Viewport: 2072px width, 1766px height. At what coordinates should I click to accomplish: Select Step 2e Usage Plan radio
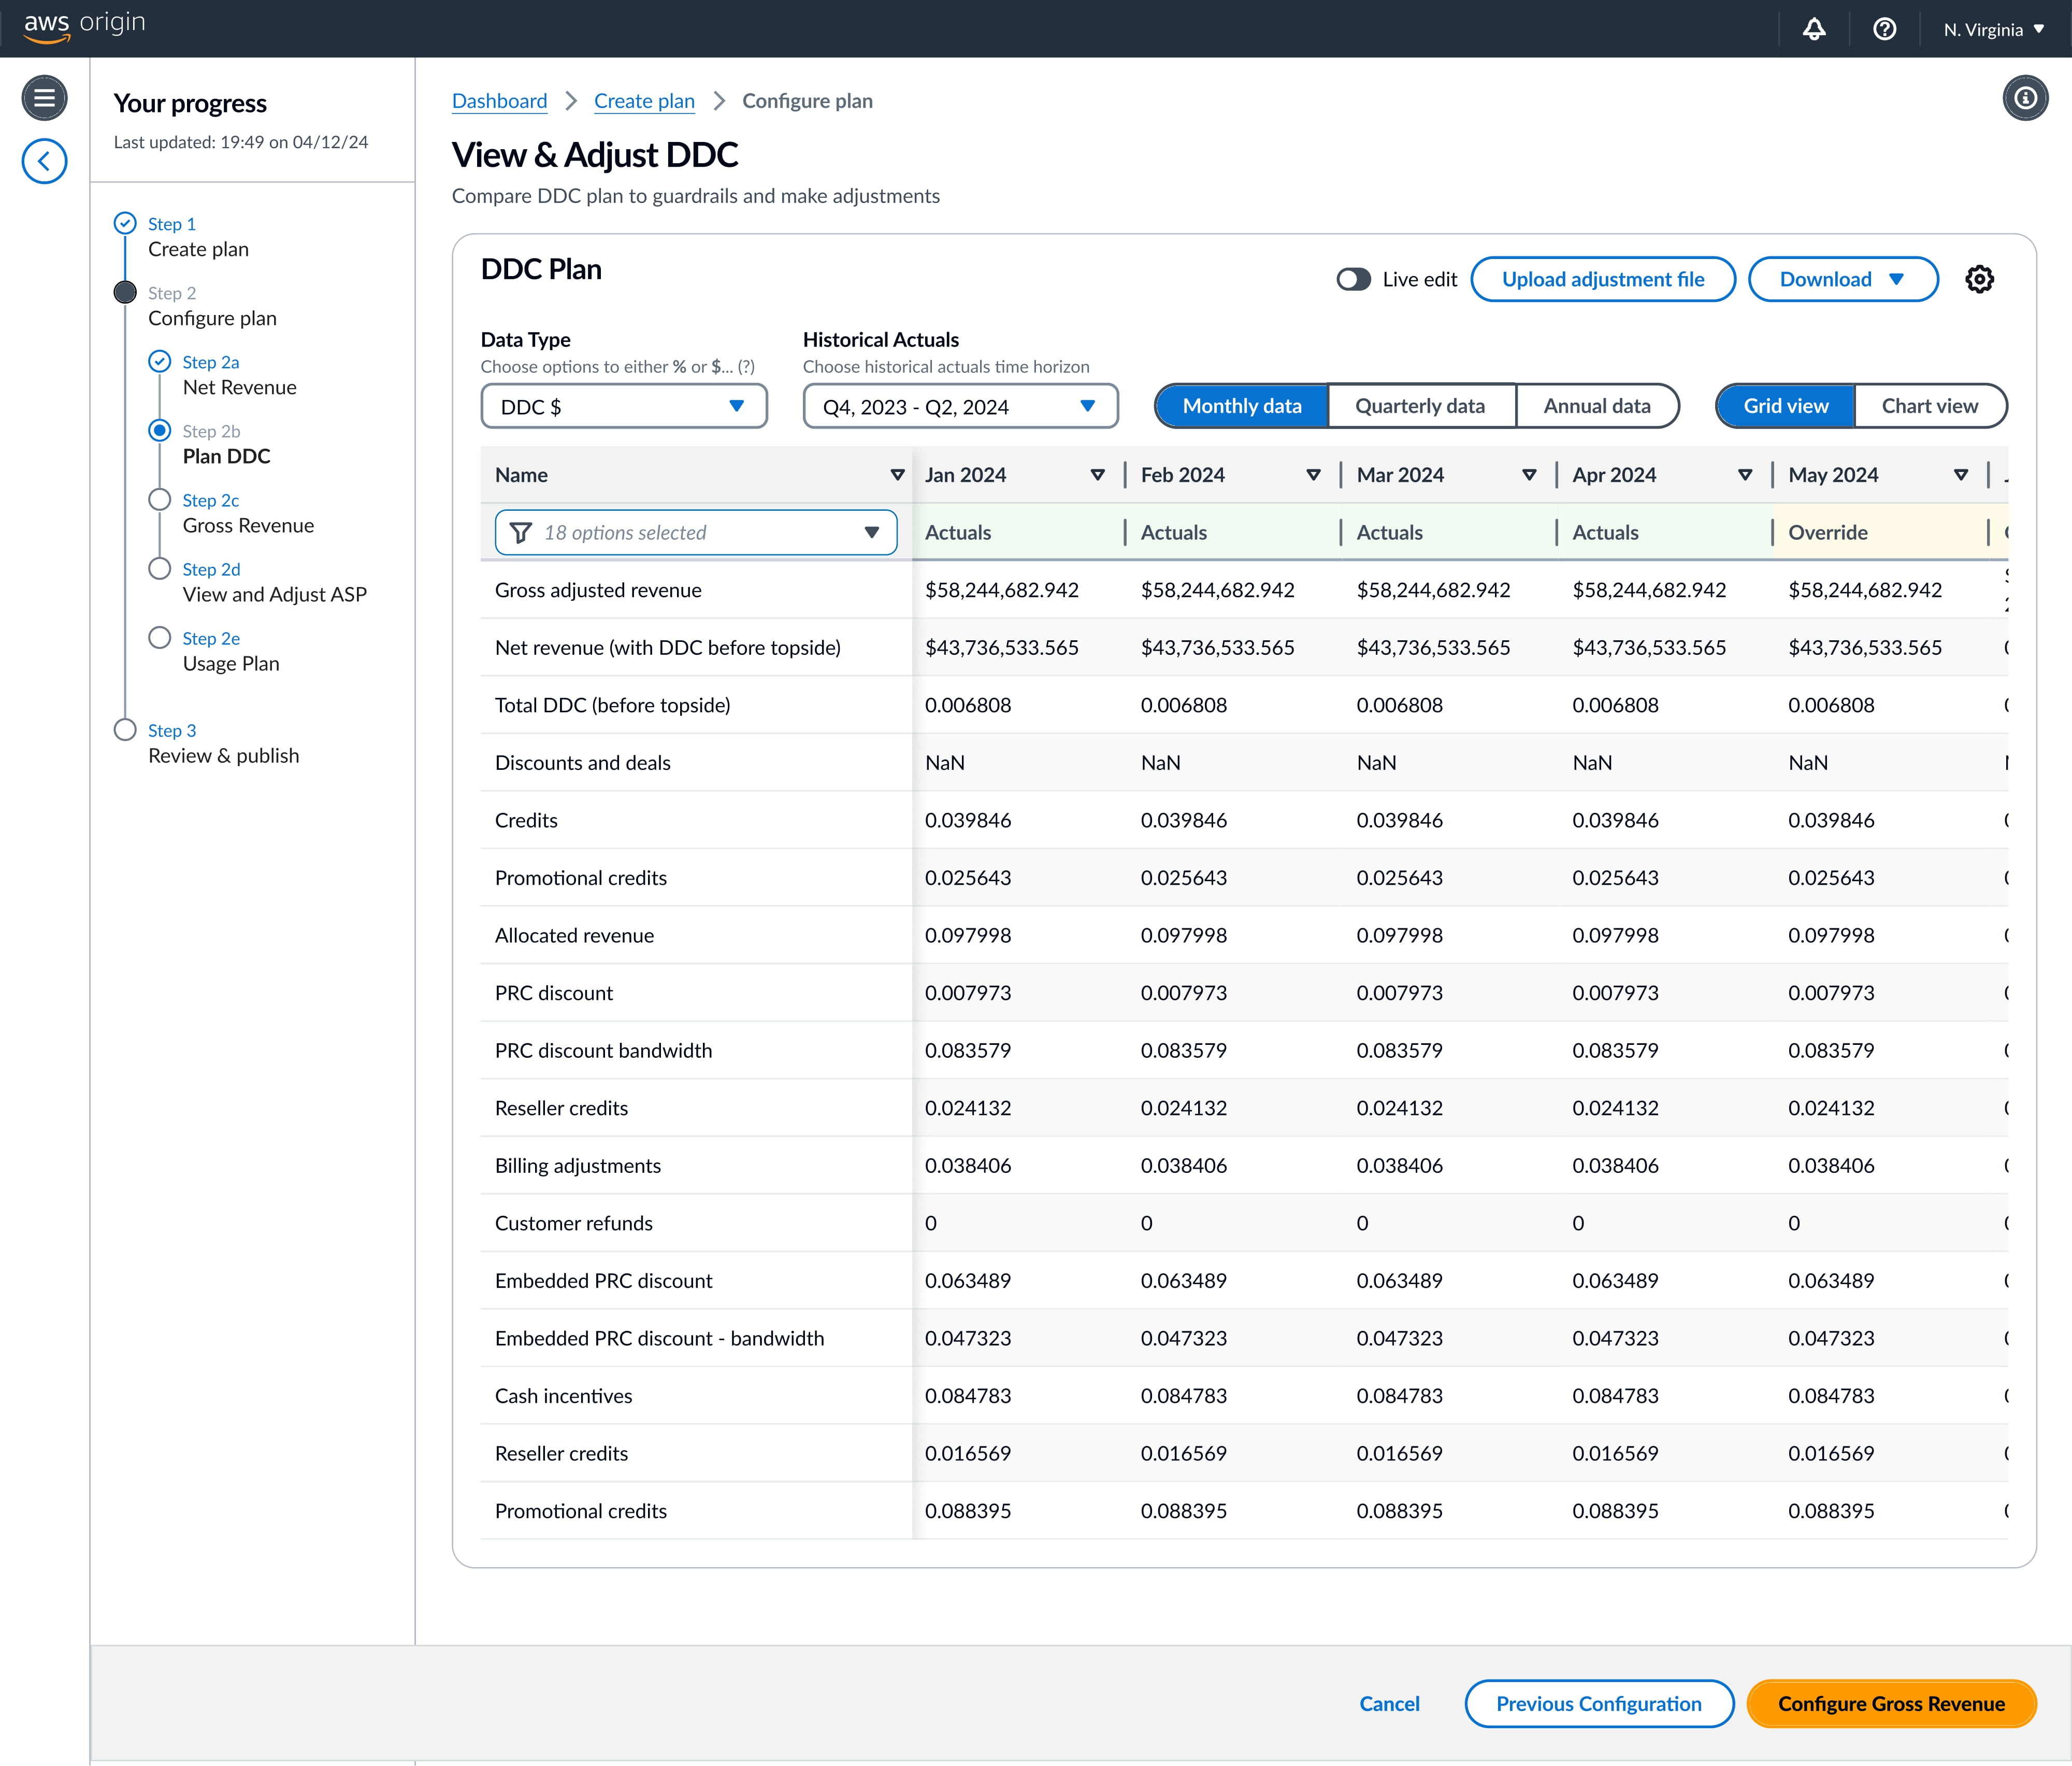(x=160, y=638)
